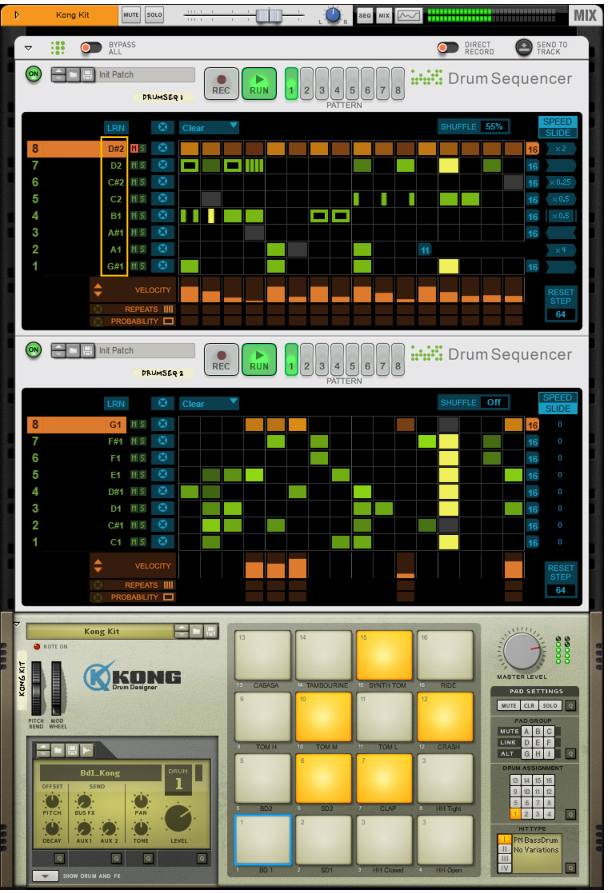Trigger the SYNTH TOM pad
The height and width of the screenshot is (893, 608).
pyautogui.click(x=384, y=655)
